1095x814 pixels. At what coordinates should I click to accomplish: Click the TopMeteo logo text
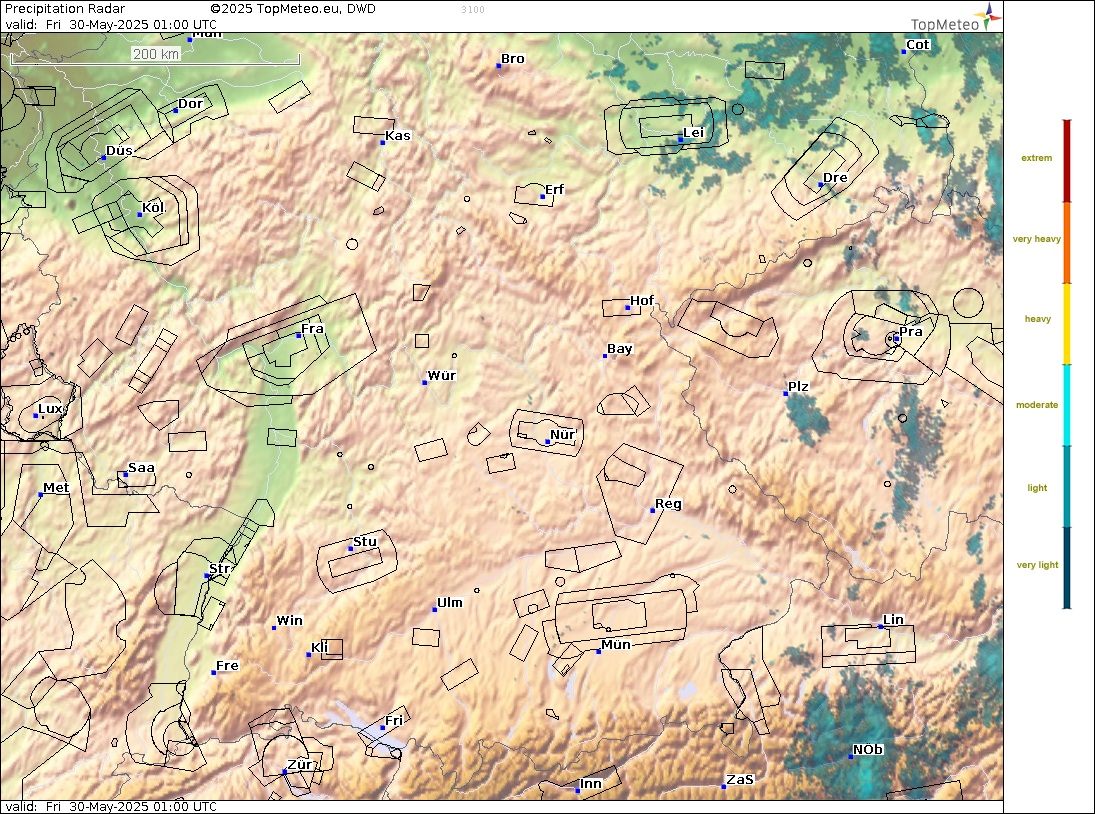click(945, 24)
